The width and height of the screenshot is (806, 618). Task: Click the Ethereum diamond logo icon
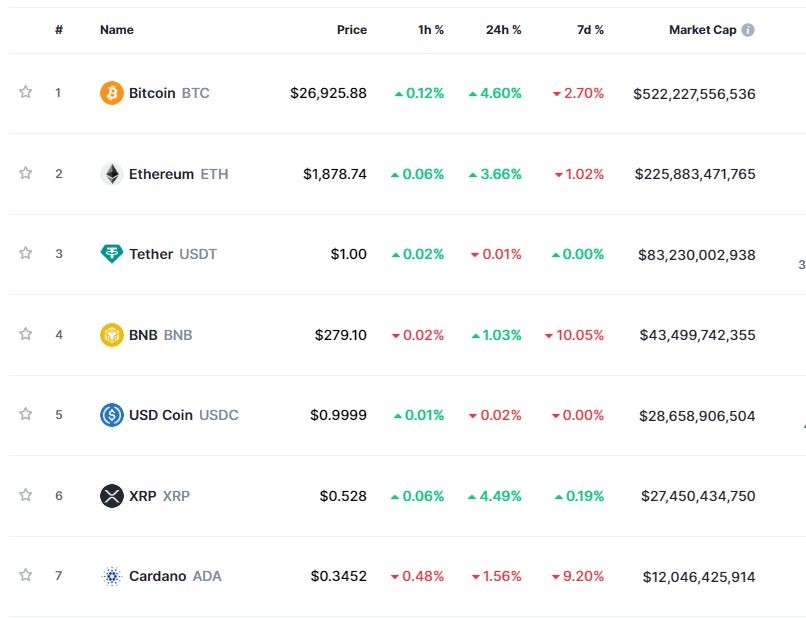point(112,174)
